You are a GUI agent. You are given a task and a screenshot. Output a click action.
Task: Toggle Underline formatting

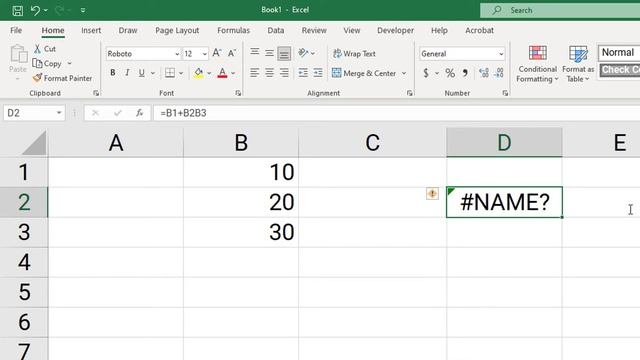click(141, 73)
